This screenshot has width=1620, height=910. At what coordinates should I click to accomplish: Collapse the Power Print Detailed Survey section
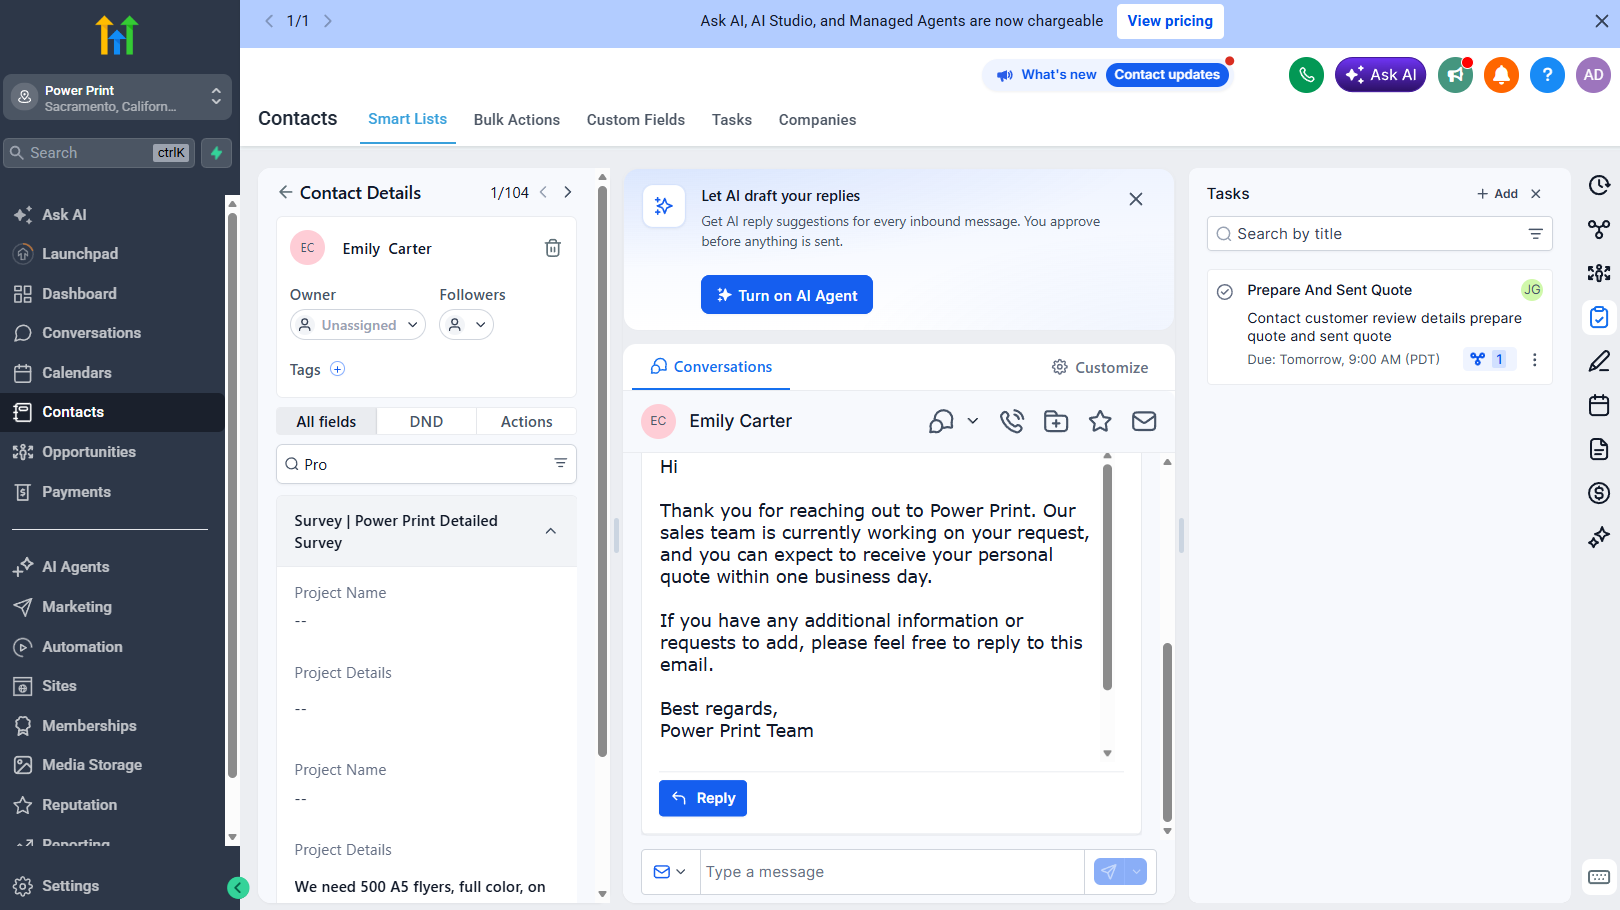tap(551, 531)
